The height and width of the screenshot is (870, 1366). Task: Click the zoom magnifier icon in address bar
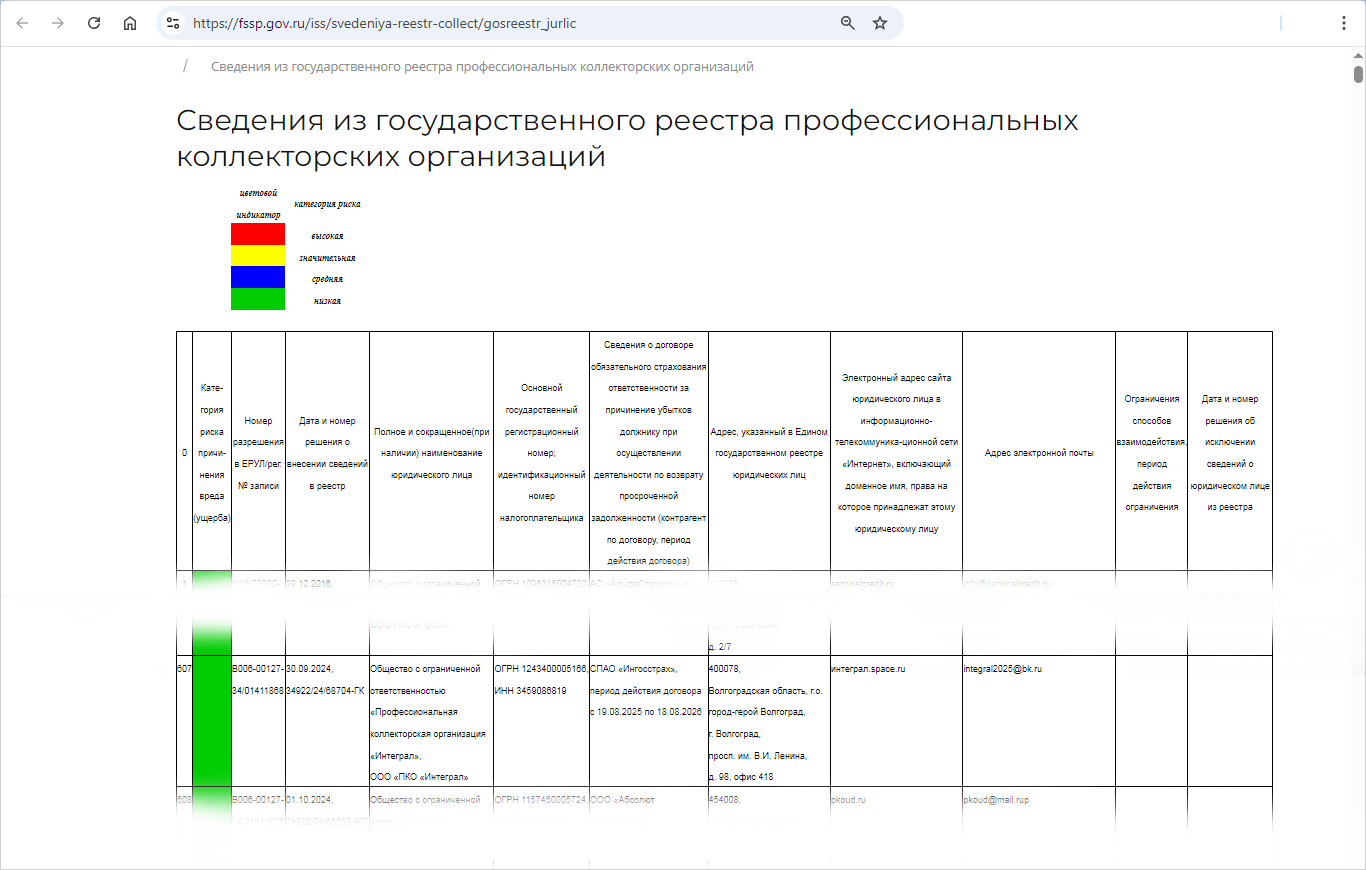[847, 23]
